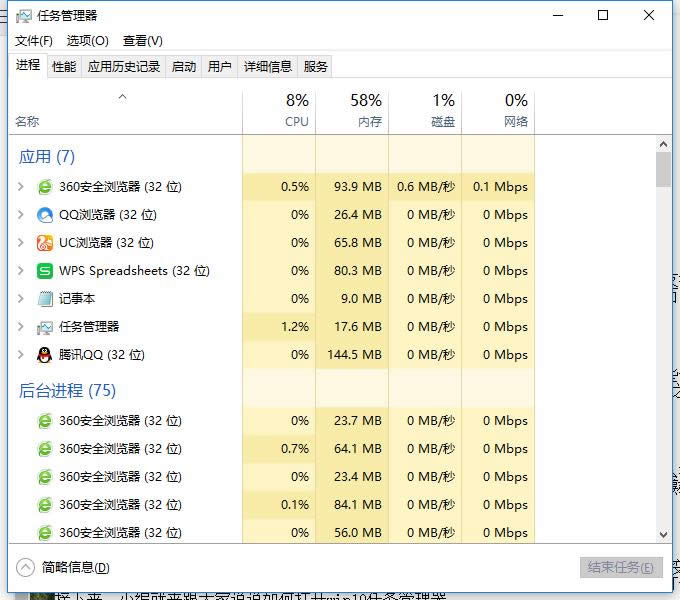680x600 pixels.
Task: Open the 文件(F) menu
Action: point(34,41)
